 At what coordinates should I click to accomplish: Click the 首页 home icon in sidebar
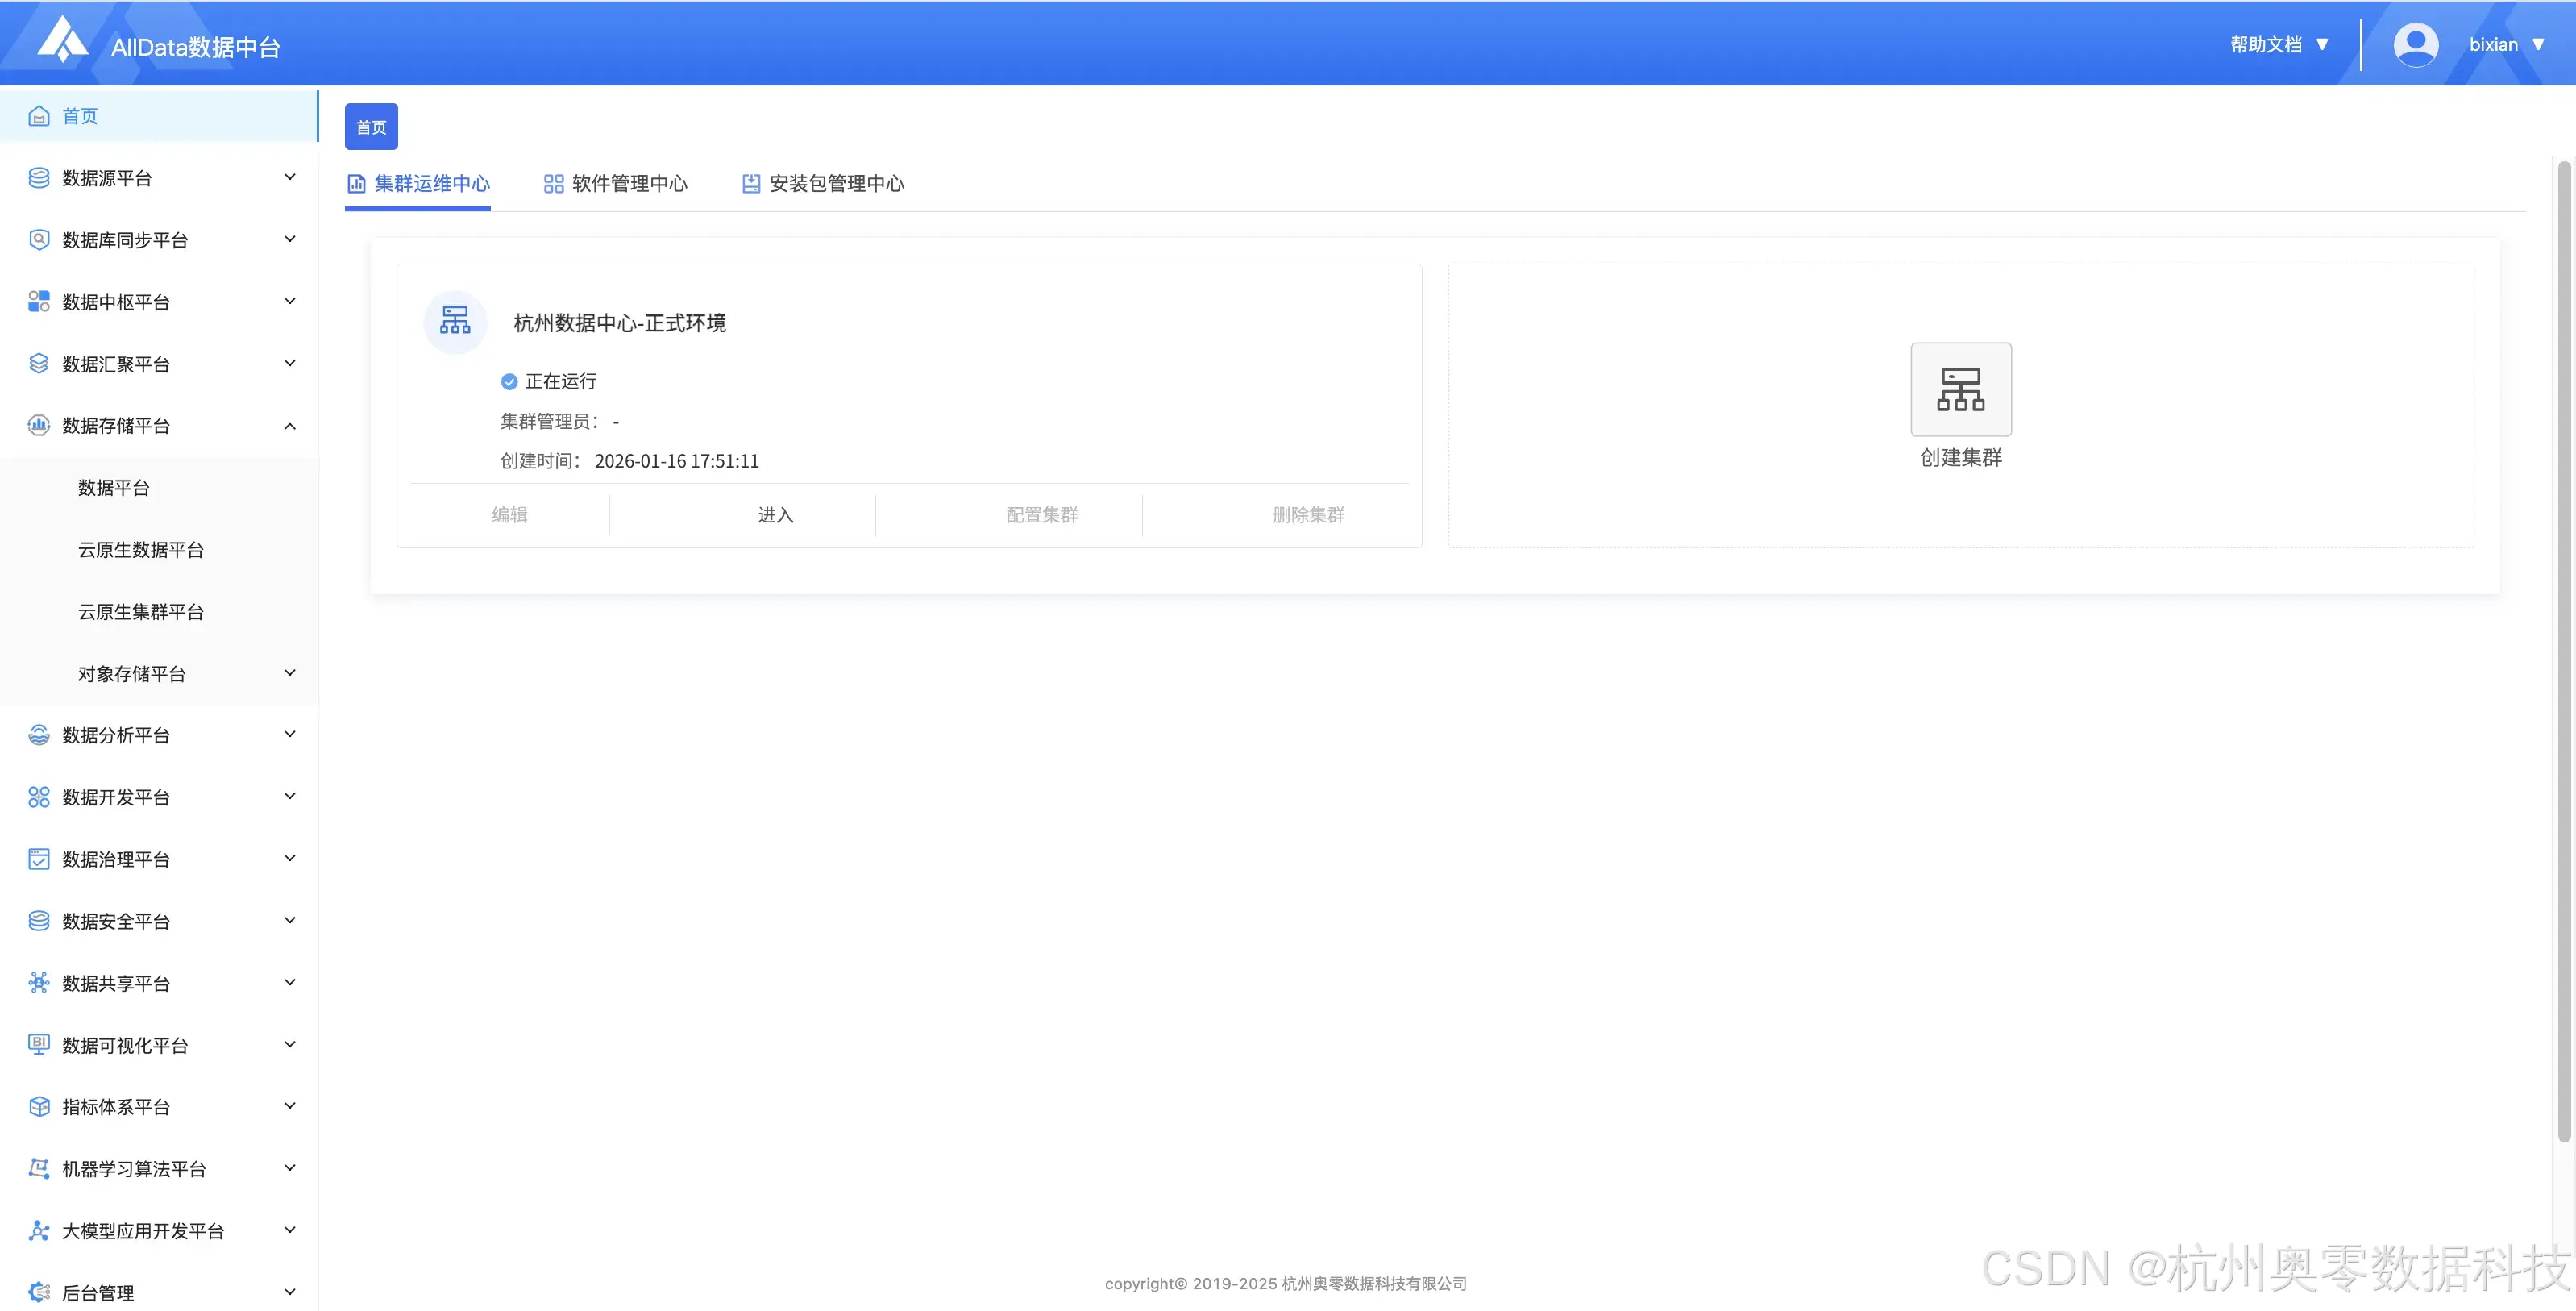point(39,116)
